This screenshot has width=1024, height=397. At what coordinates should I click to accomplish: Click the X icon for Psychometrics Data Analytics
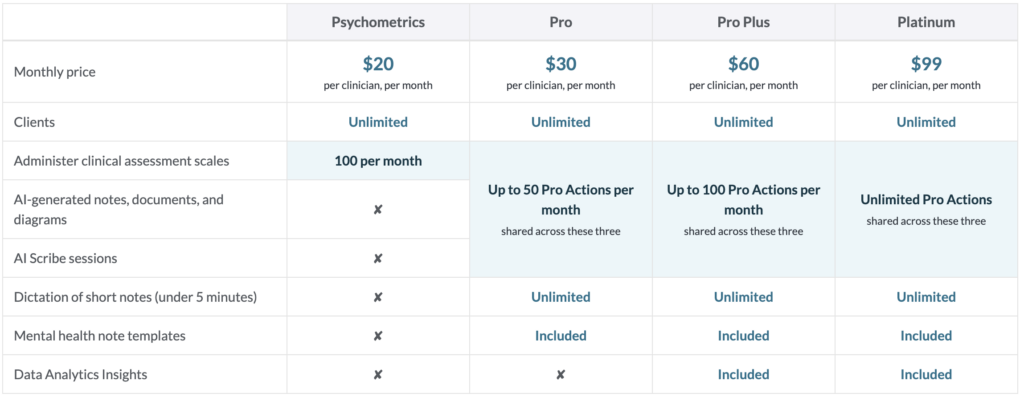coord(377,375)
